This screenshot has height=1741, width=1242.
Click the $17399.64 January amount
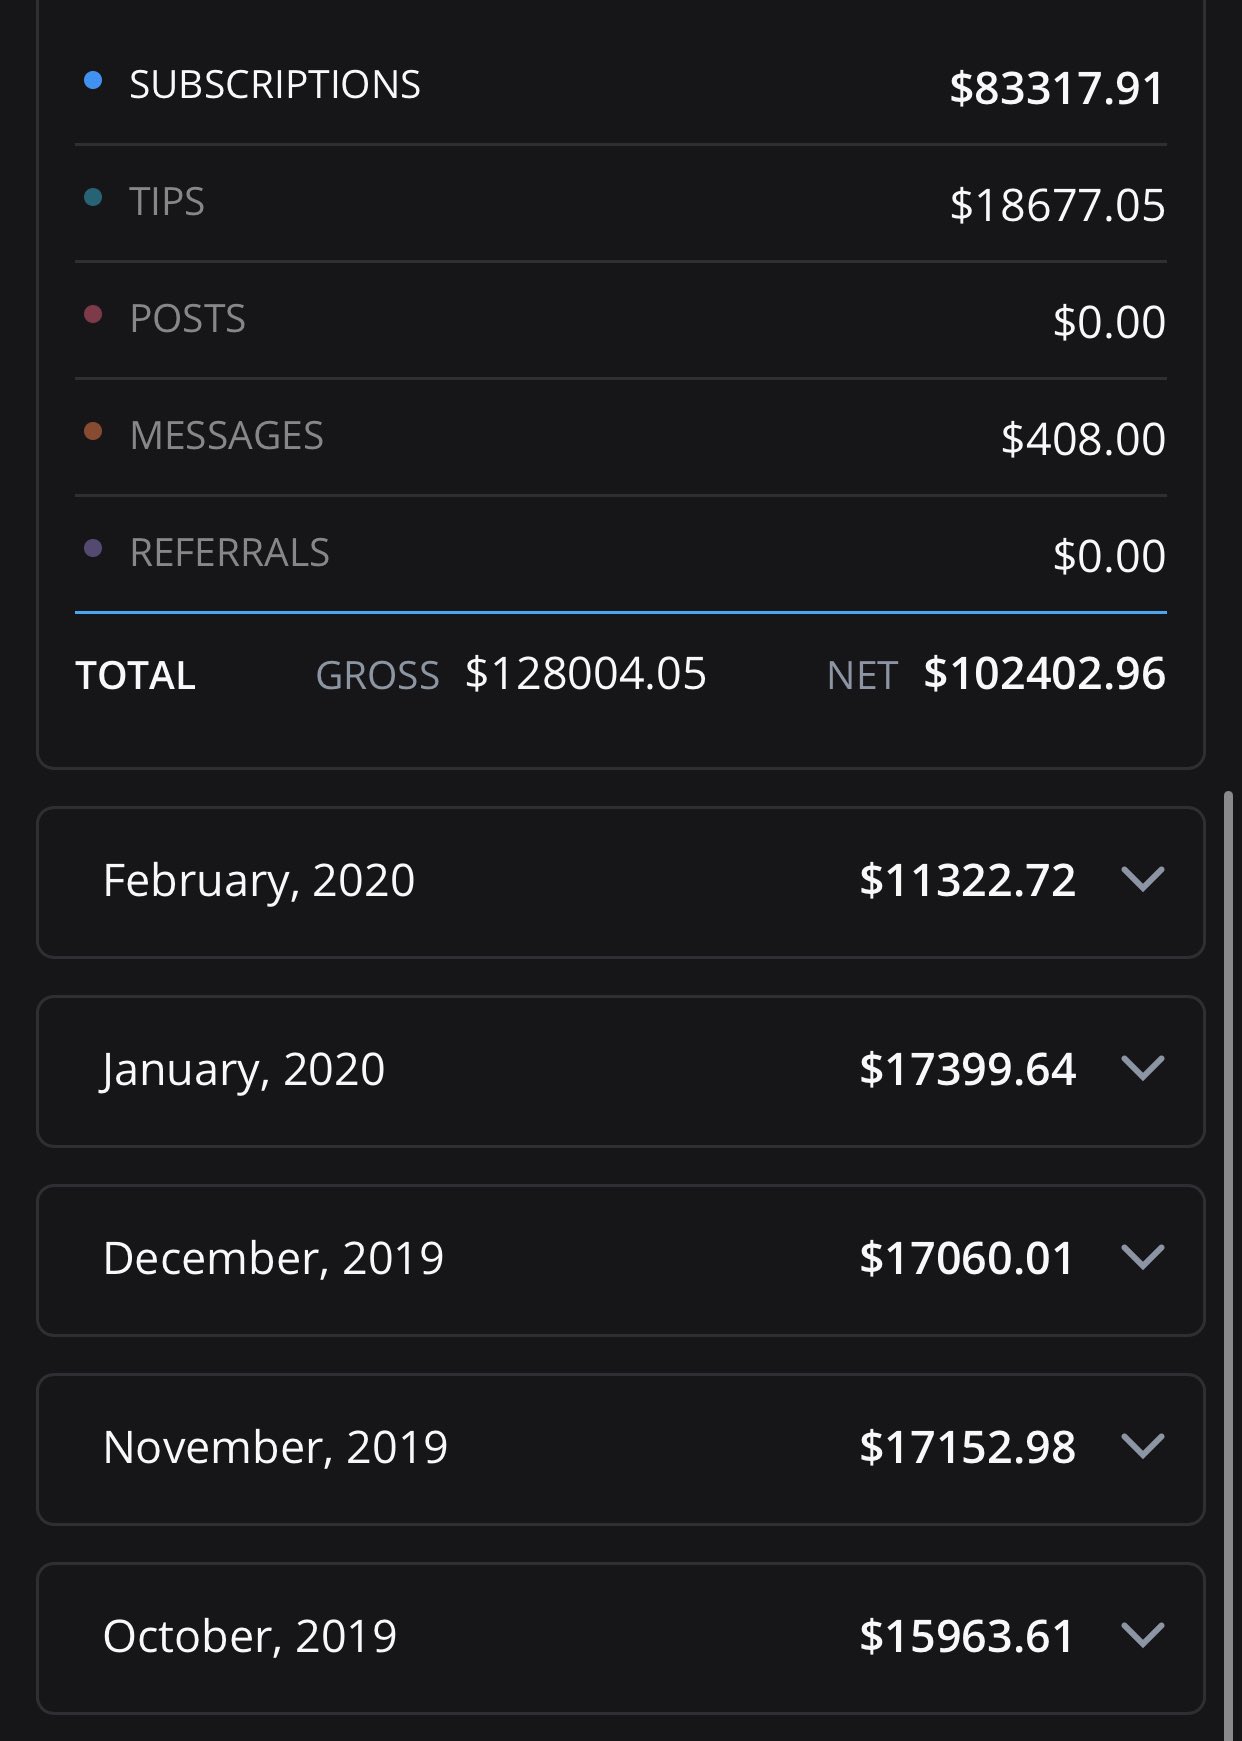tap(967, 1069)
